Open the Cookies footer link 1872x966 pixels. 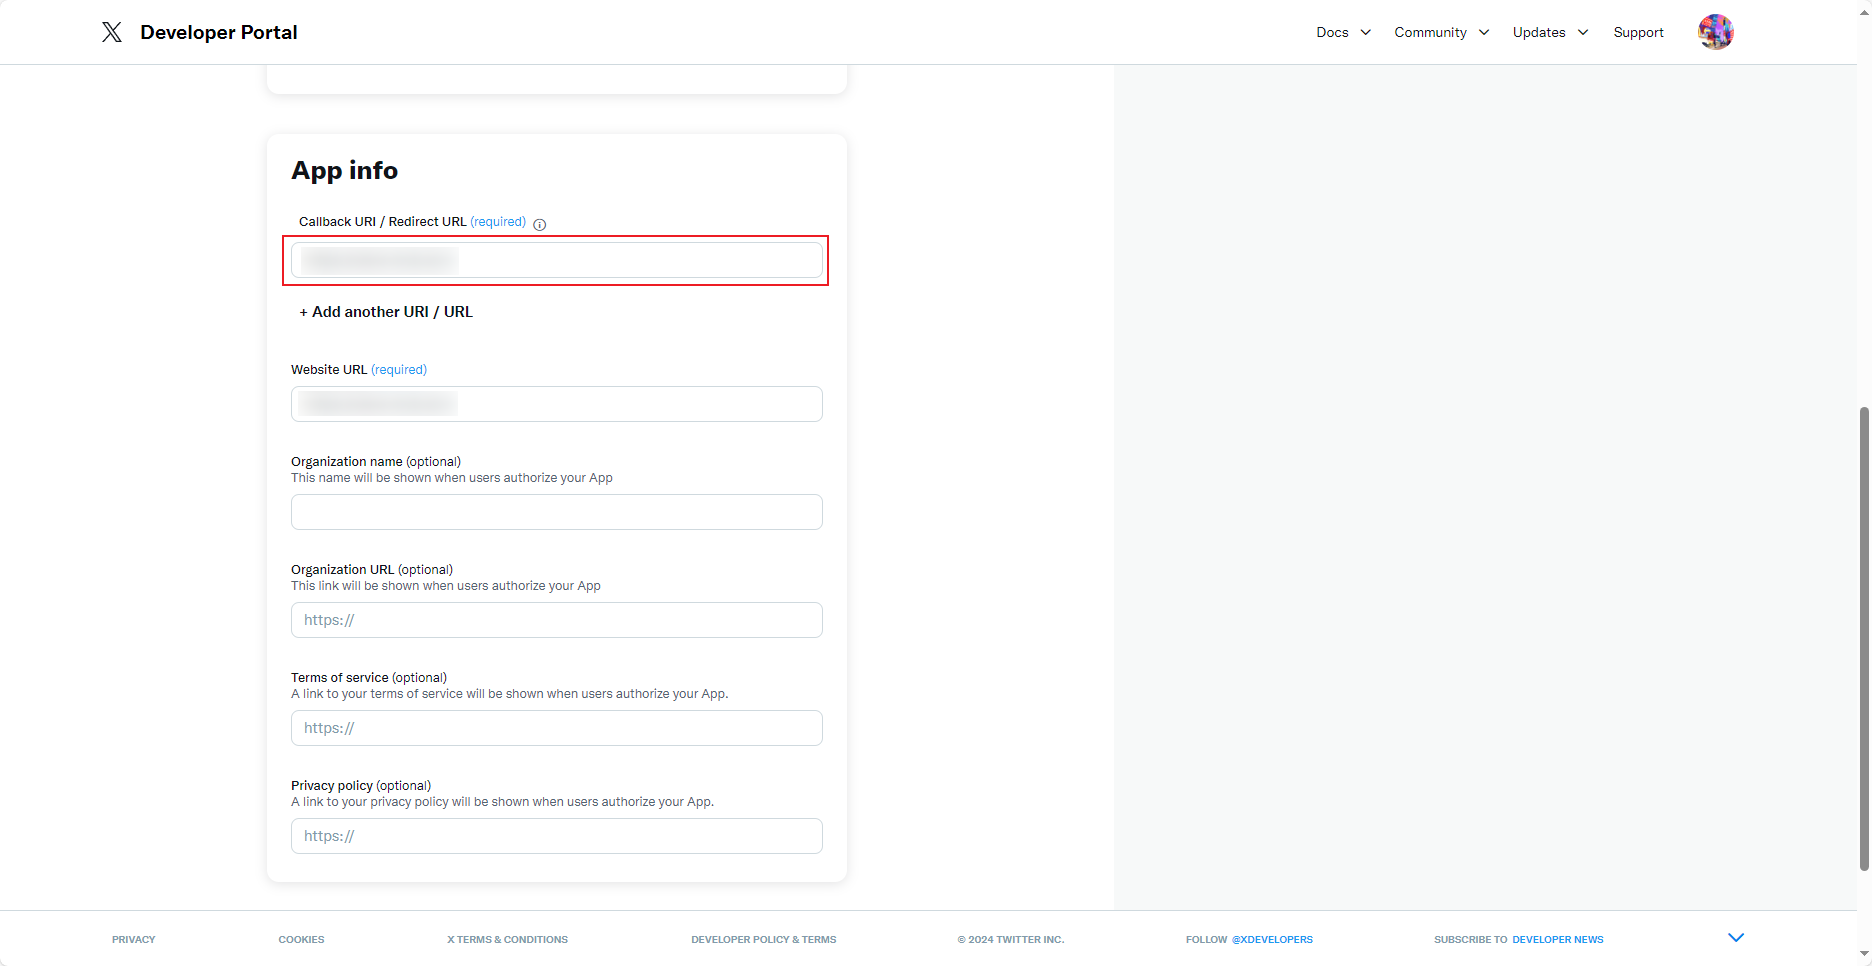point(301,939)
